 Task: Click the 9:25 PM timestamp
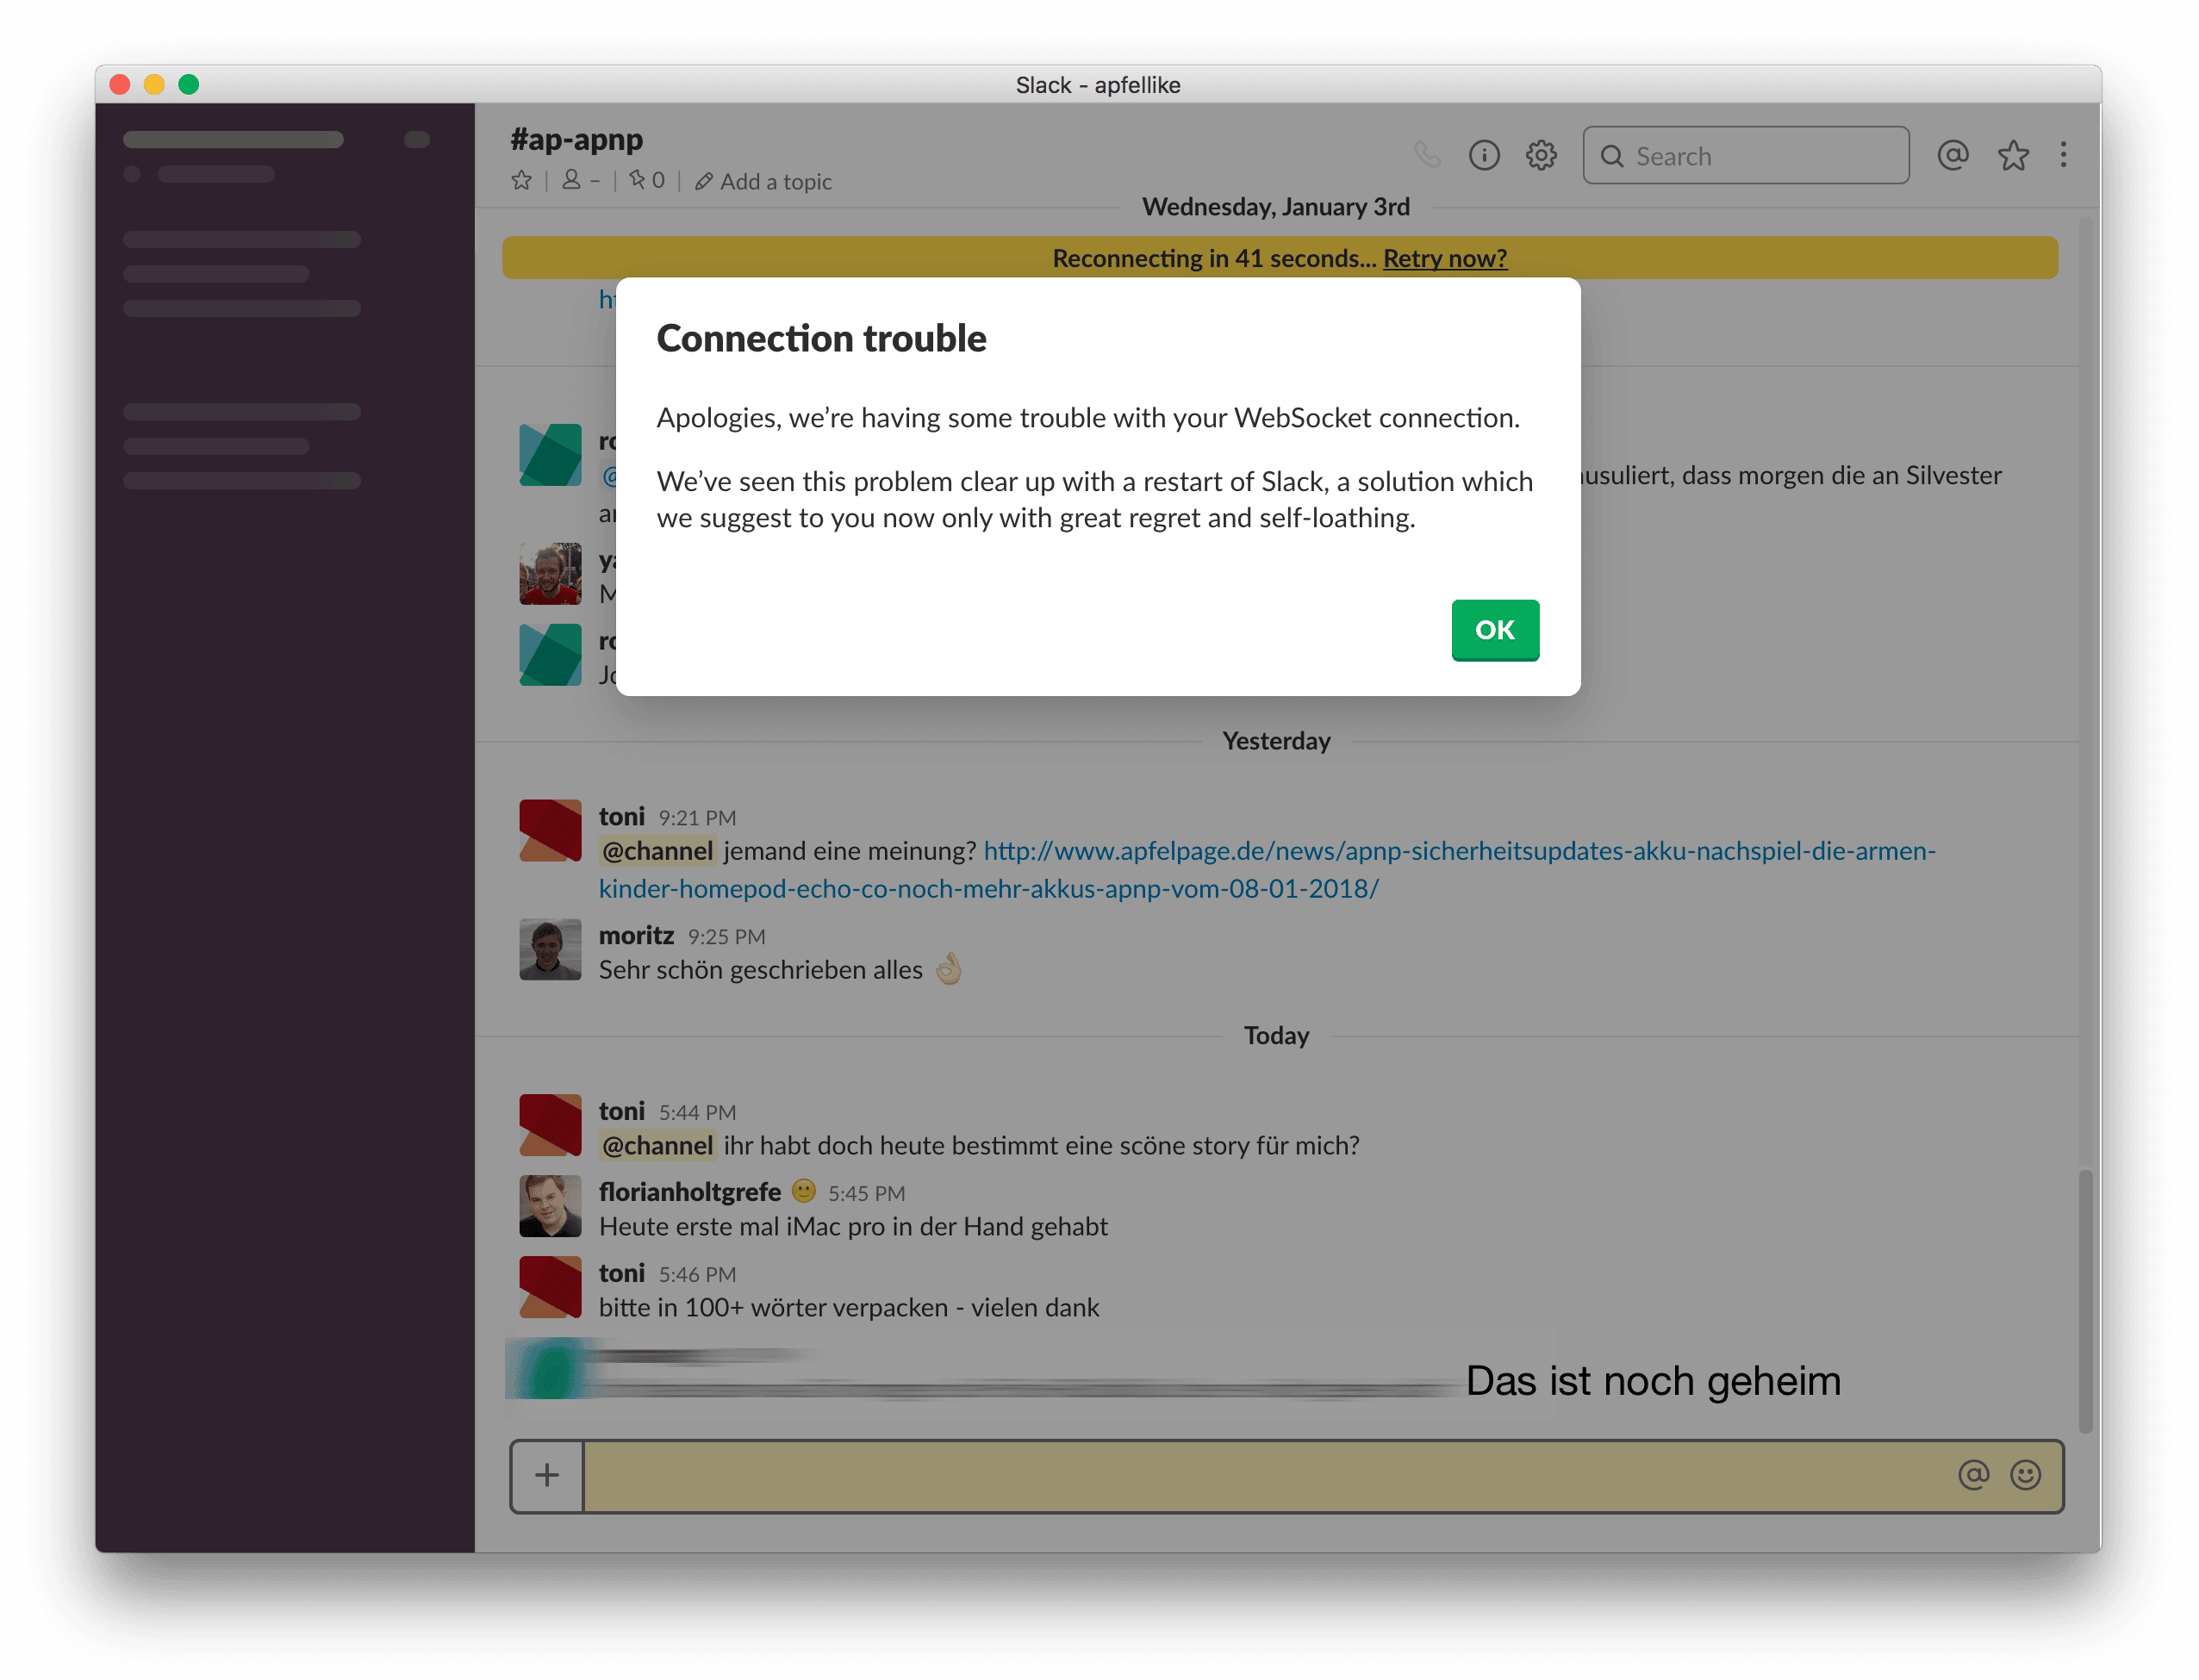[x=726, y=937]
